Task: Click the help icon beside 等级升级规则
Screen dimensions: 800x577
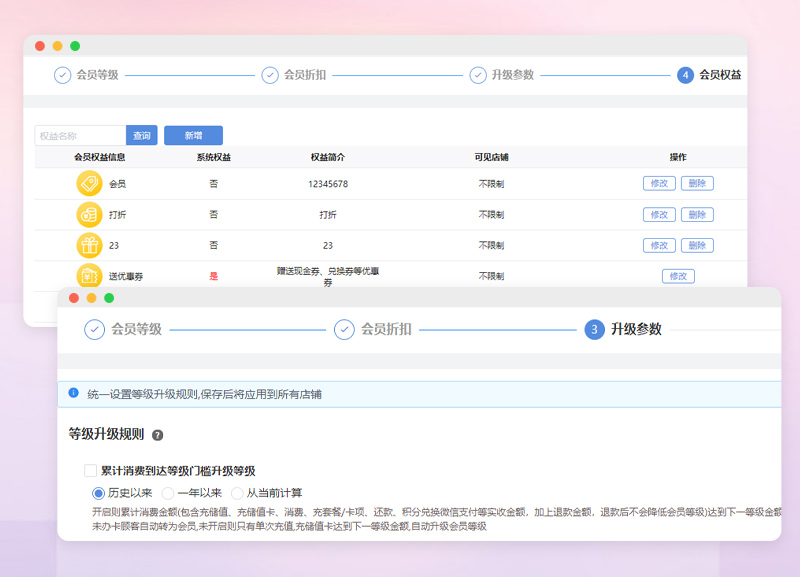Action: pyautogui.click(x=158, y=435)
